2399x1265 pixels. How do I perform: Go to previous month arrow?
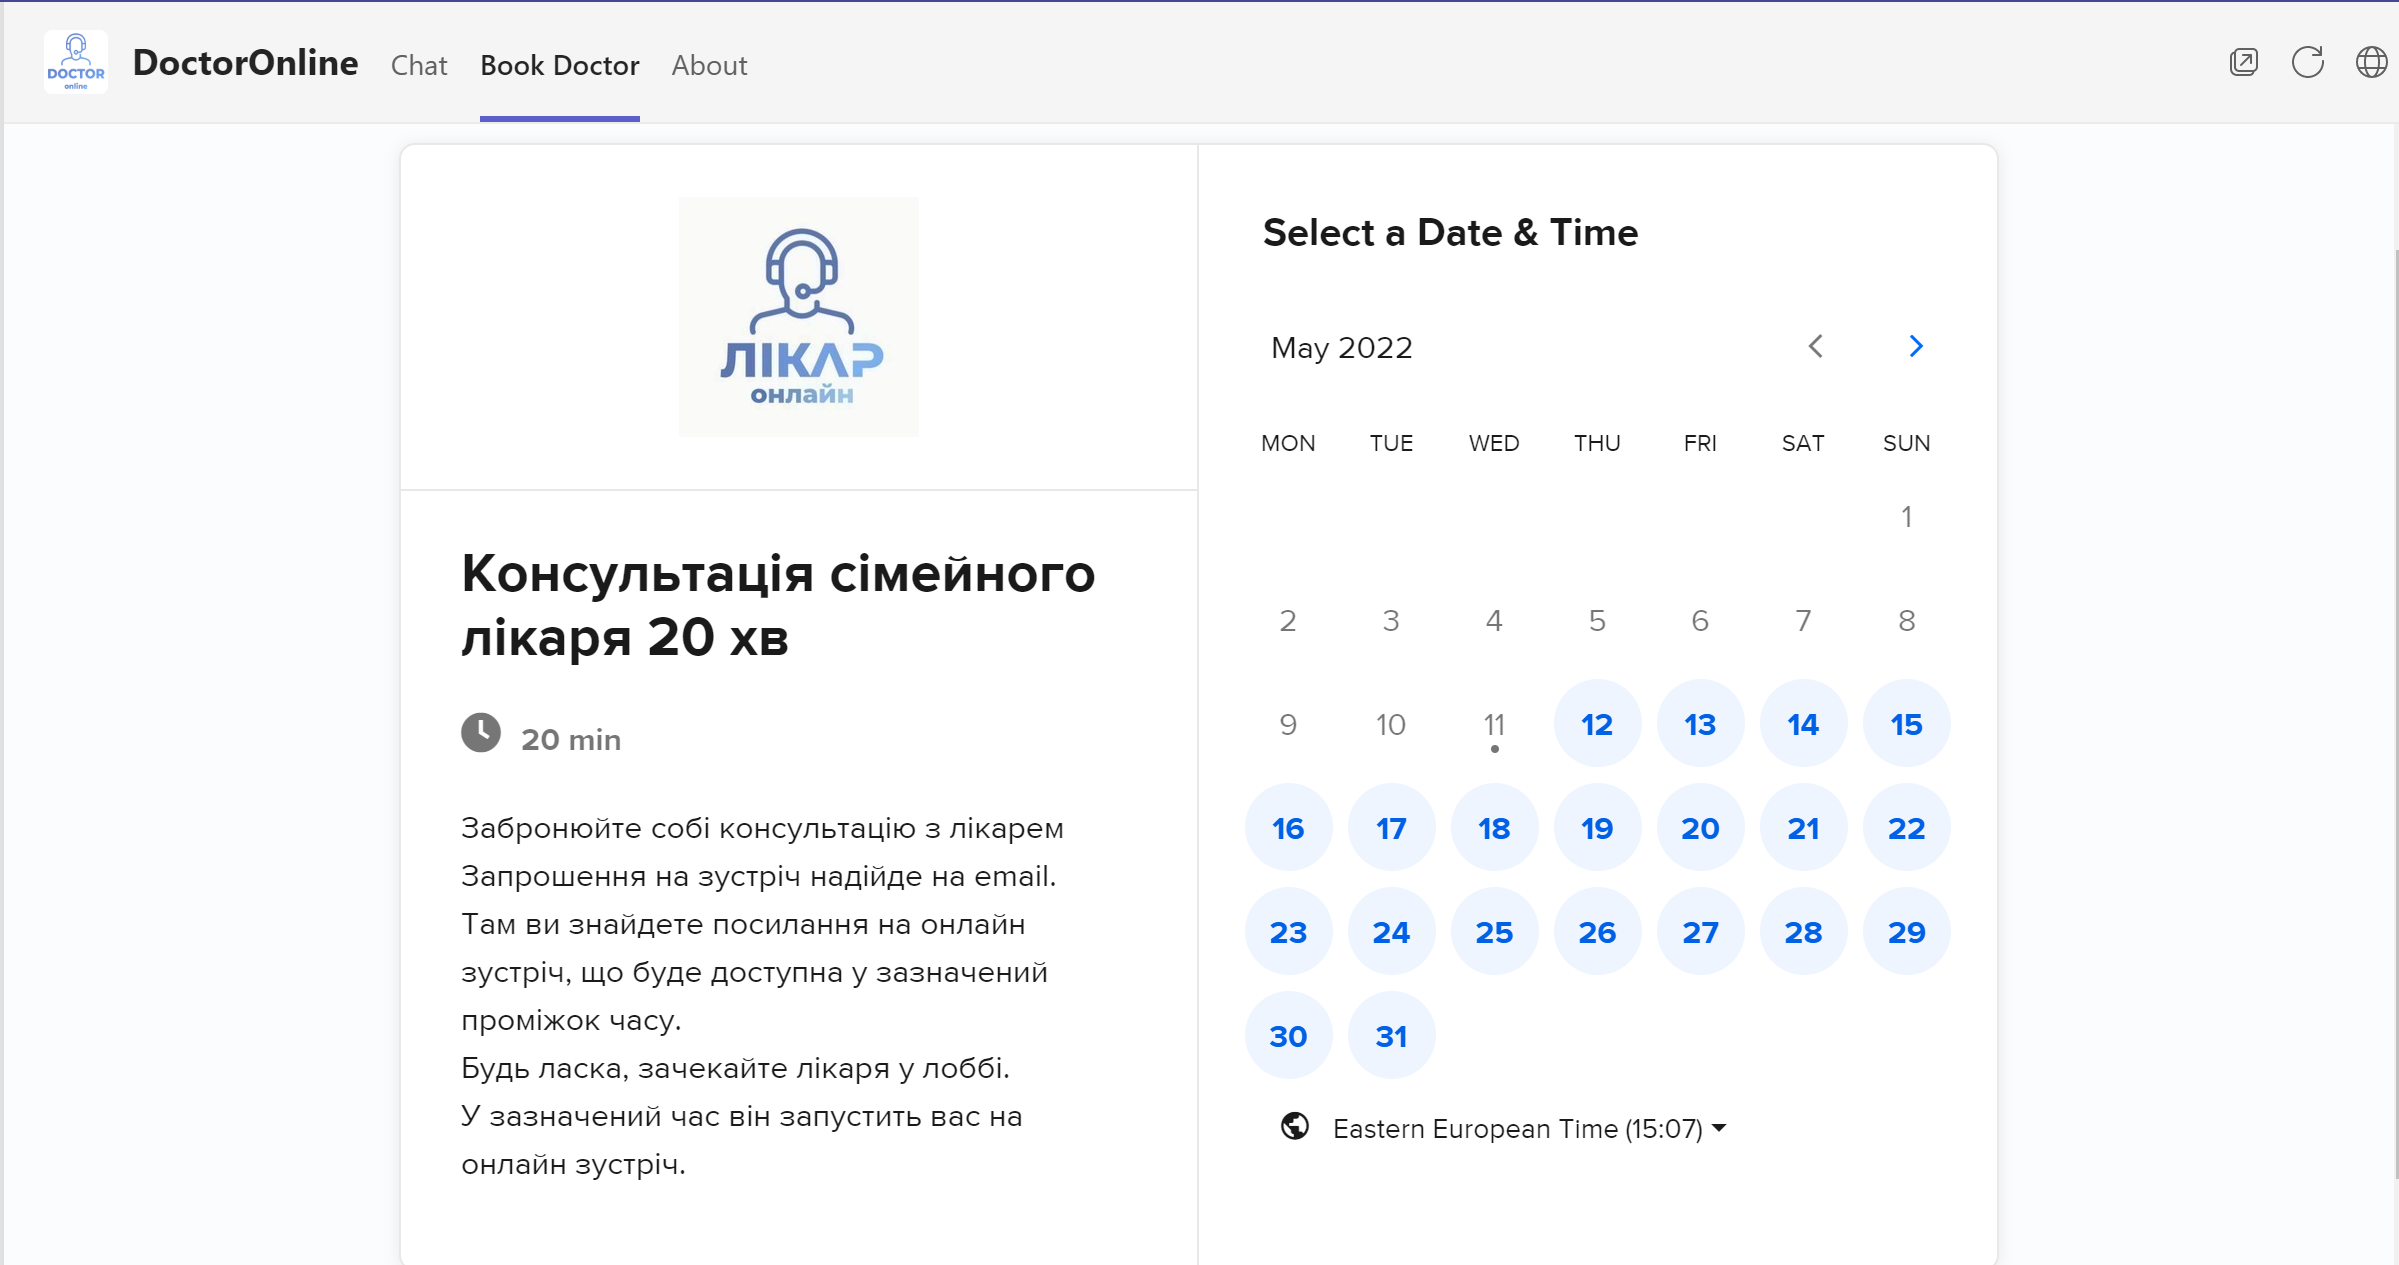coord(1816,346)
